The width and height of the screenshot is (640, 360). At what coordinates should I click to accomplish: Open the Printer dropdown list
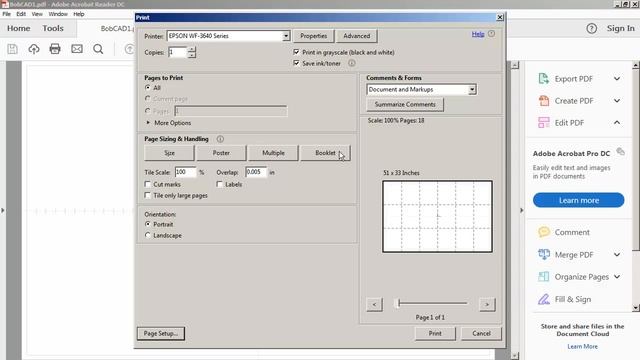click(286, 36)
